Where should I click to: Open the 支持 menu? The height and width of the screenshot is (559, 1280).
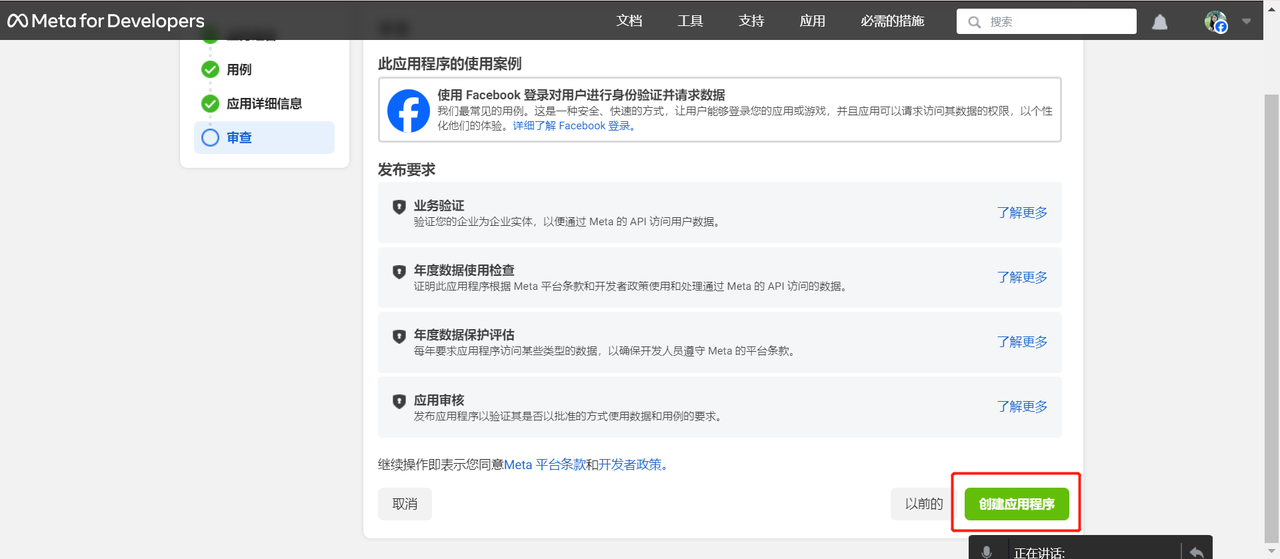click(751, 21)
